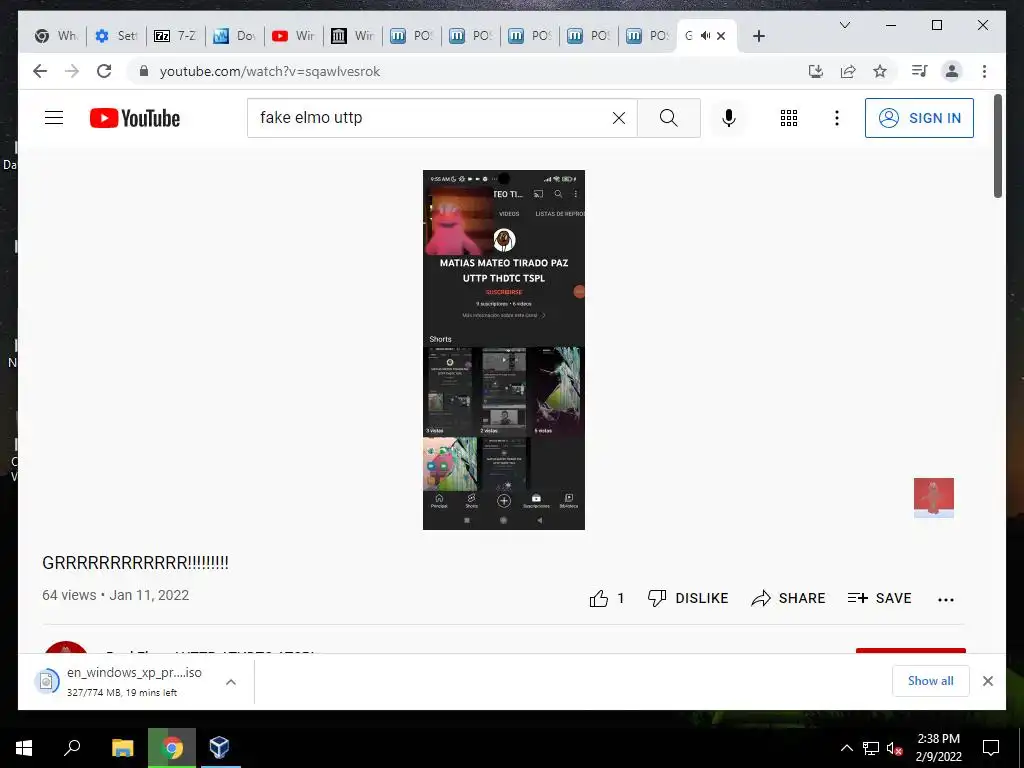This screenshot has height=768, width=1024.
Task: Open the taskbar clock and date
Action: 938,748
